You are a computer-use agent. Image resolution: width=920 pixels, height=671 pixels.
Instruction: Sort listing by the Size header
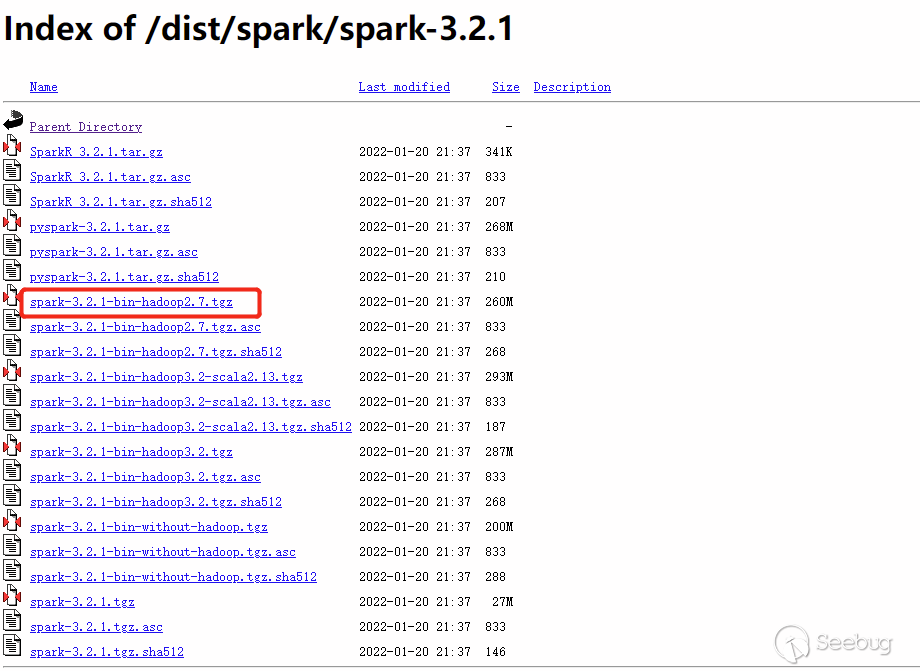(506, 87)
